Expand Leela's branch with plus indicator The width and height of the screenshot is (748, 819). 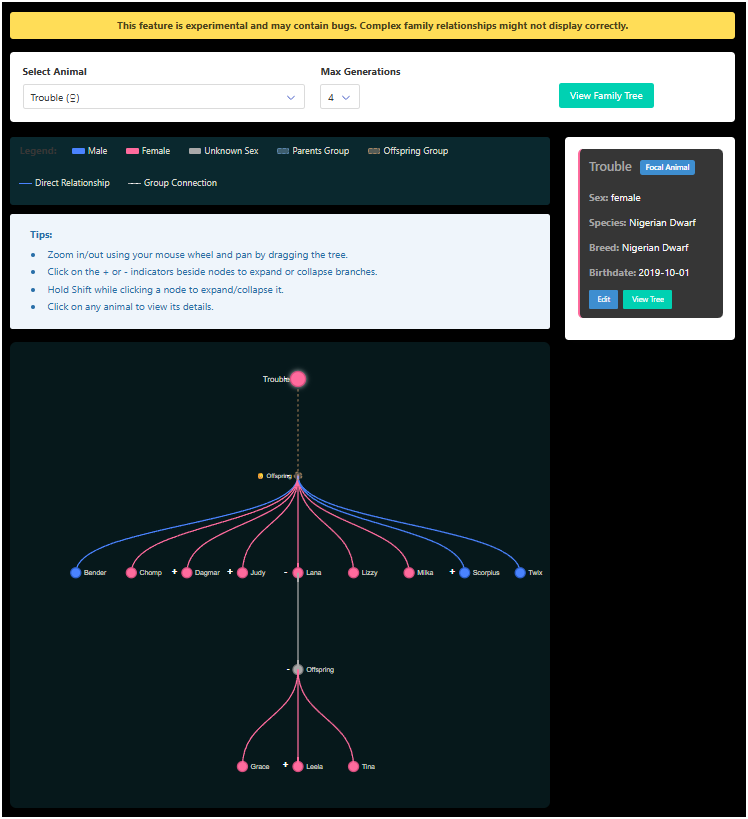(x=285, y=765)
